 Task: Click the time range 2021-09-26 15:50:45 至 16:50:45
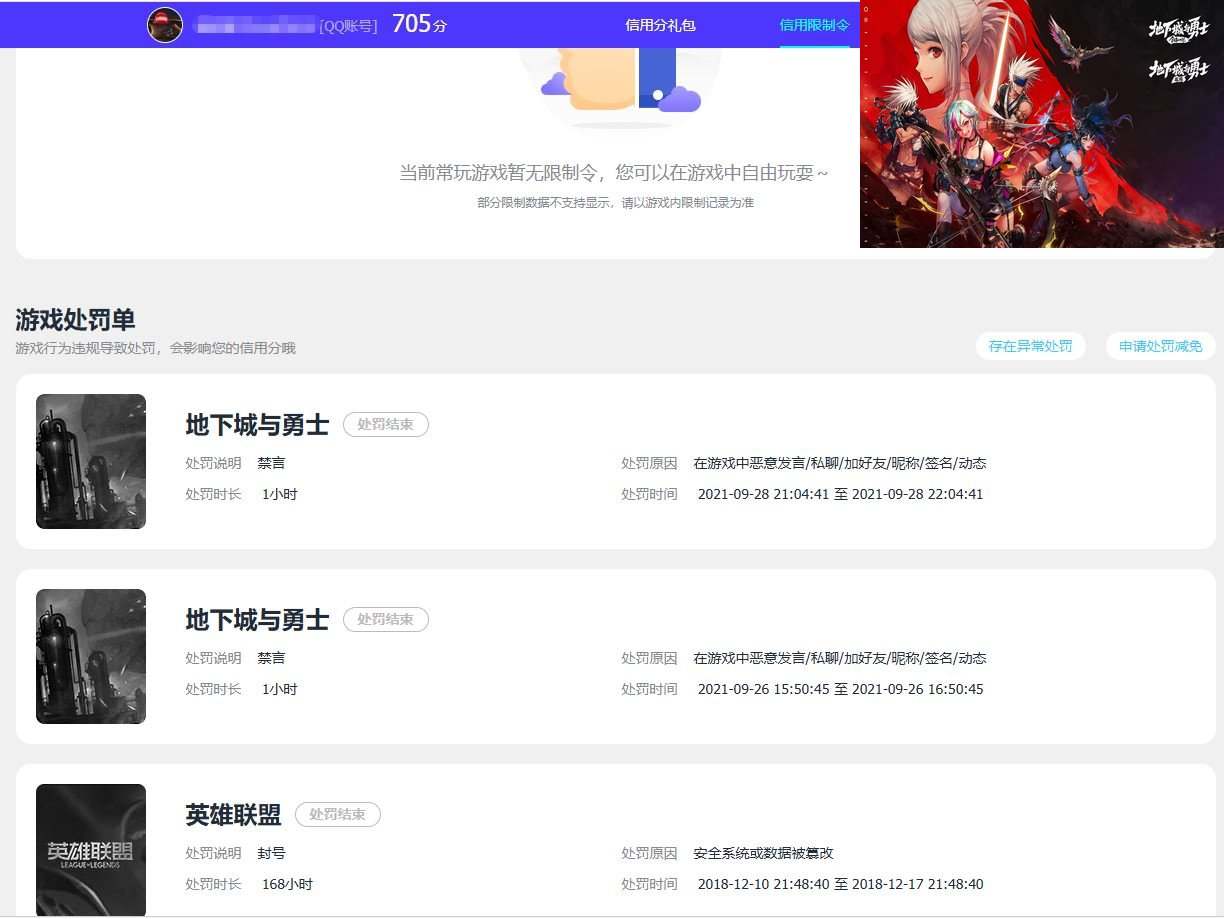pos(840,689)
